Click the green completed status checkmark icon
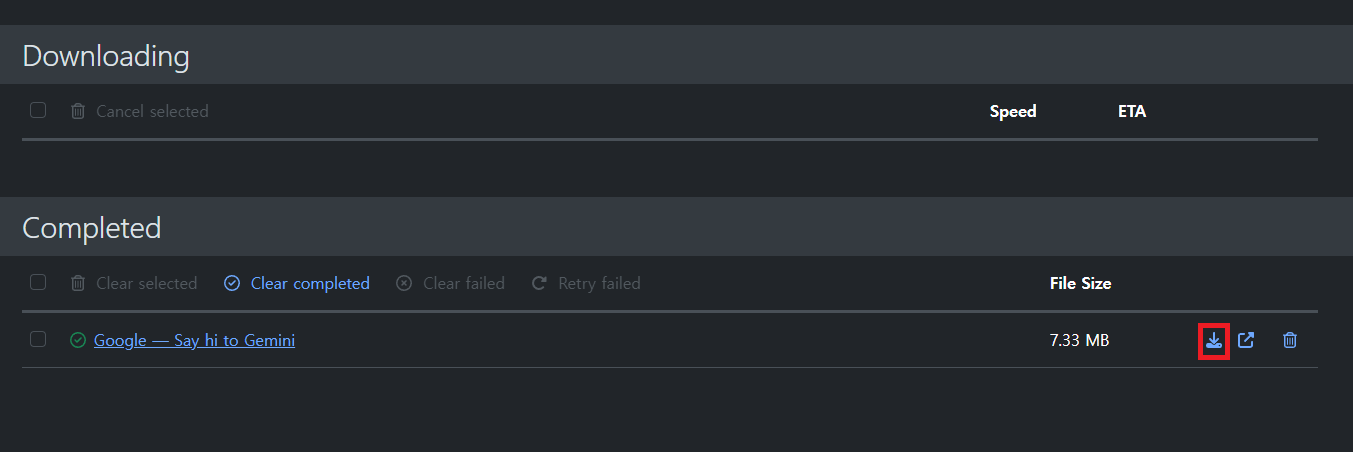 pos(78,341)
